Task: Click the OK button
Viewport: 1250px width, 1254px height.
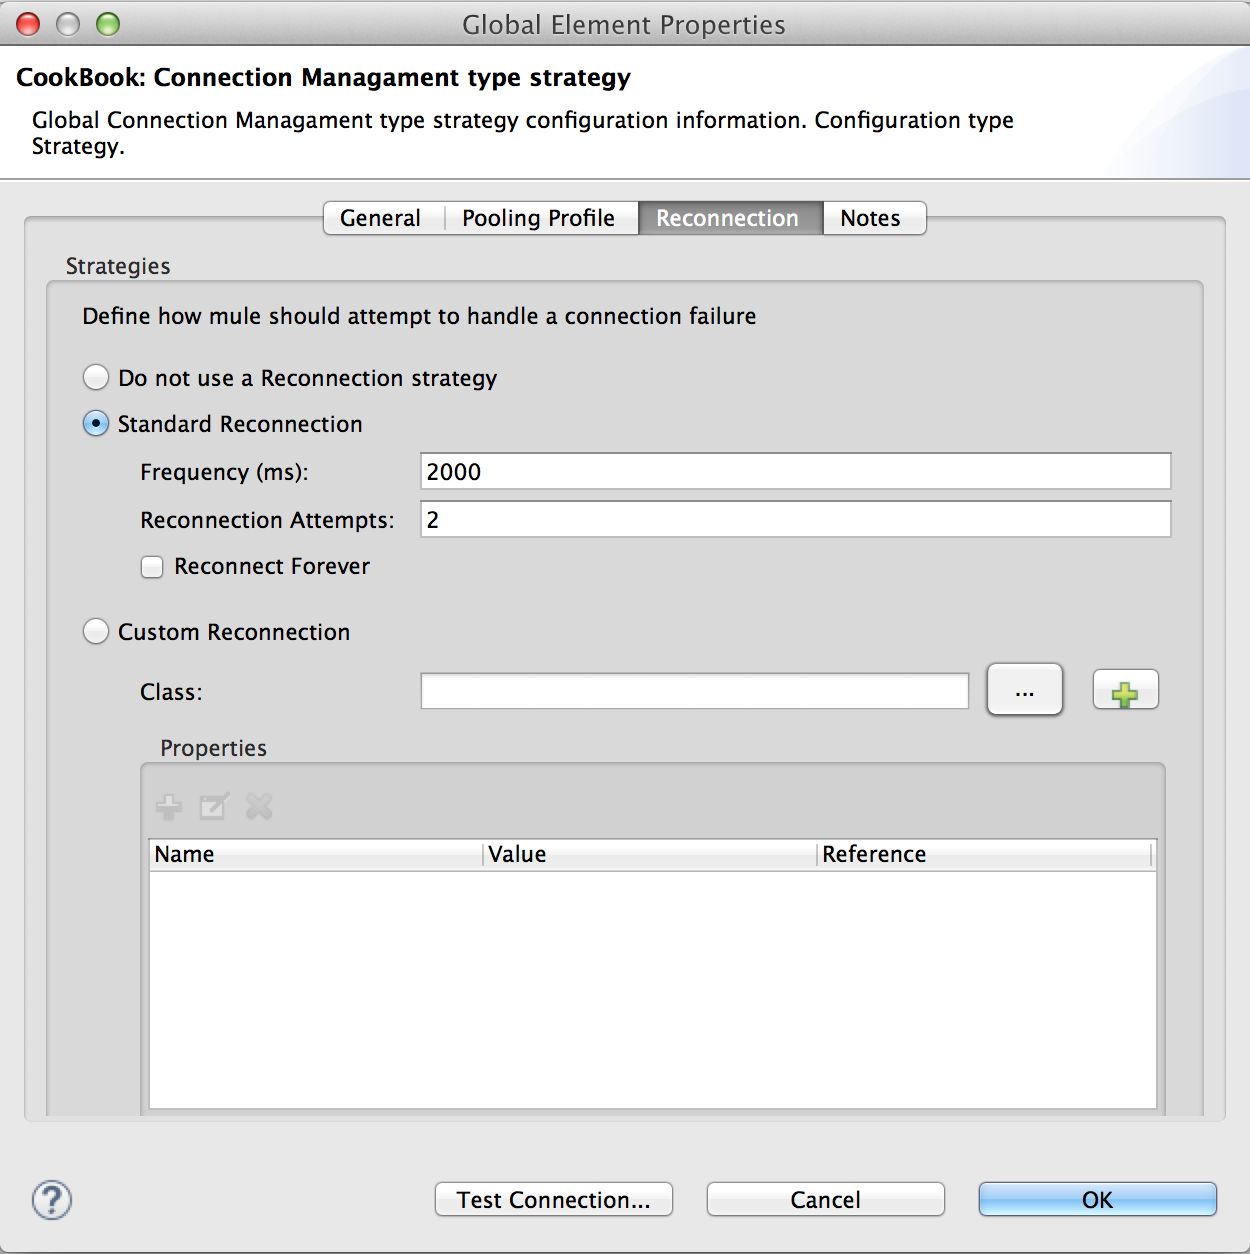Action: (x=1096, y=1199)
